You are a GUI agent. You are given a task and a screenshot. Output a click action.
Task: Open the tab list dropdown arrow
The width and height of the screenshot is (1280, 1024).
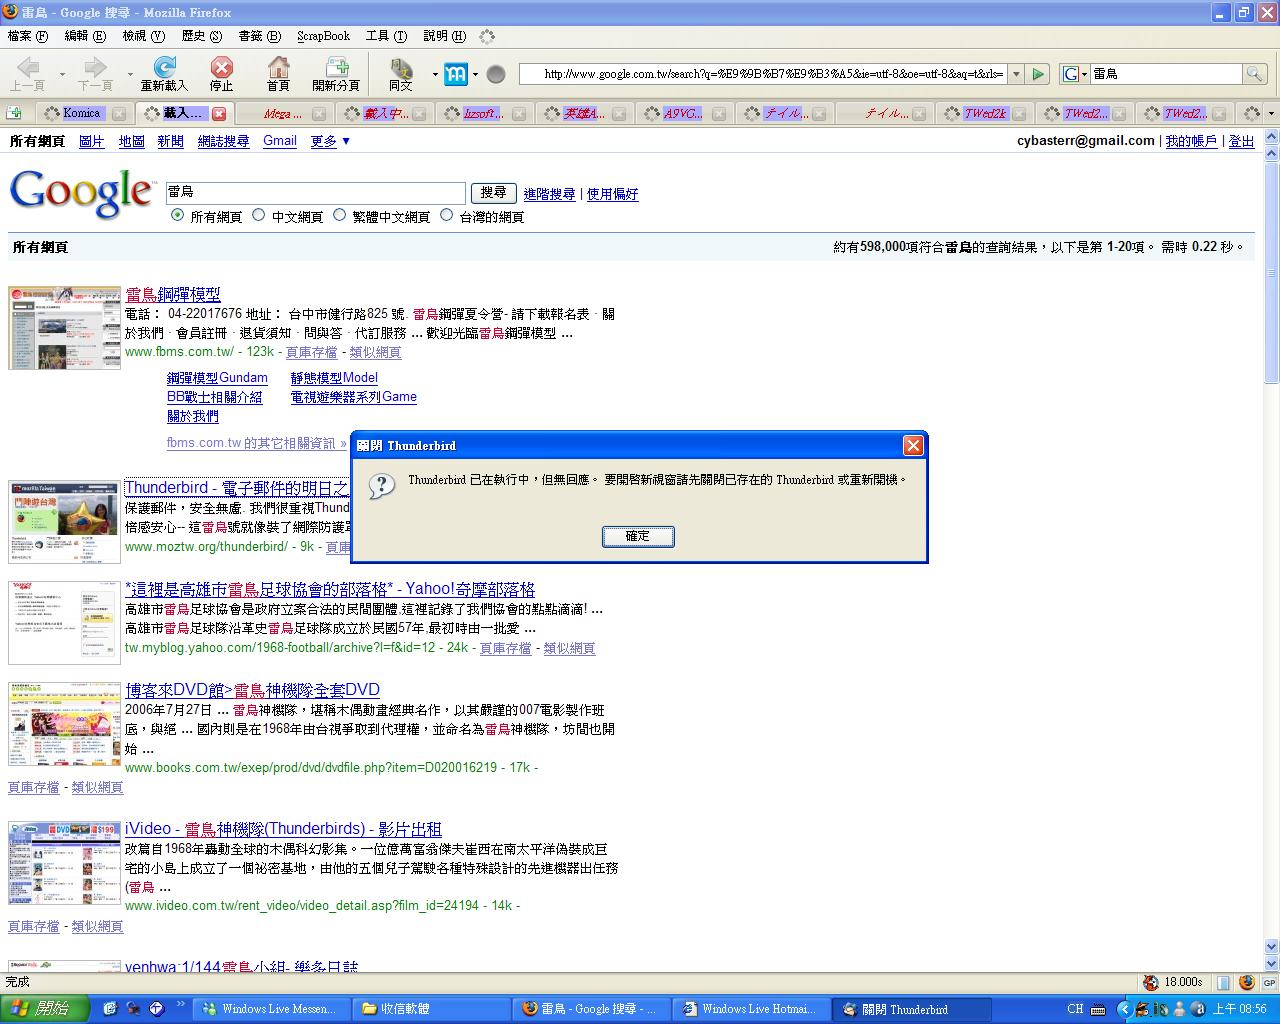pos(1271,113)
